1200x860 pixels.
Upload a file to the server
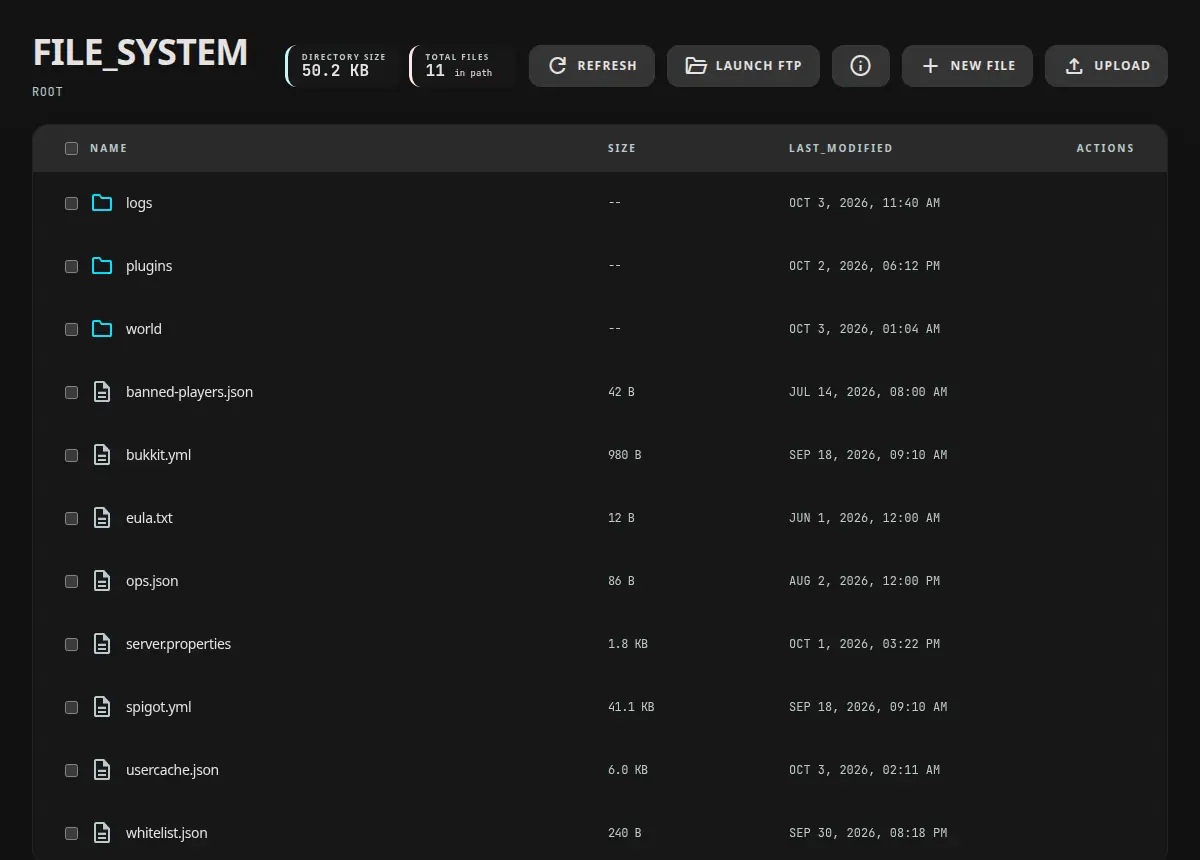pos(1106,66)
